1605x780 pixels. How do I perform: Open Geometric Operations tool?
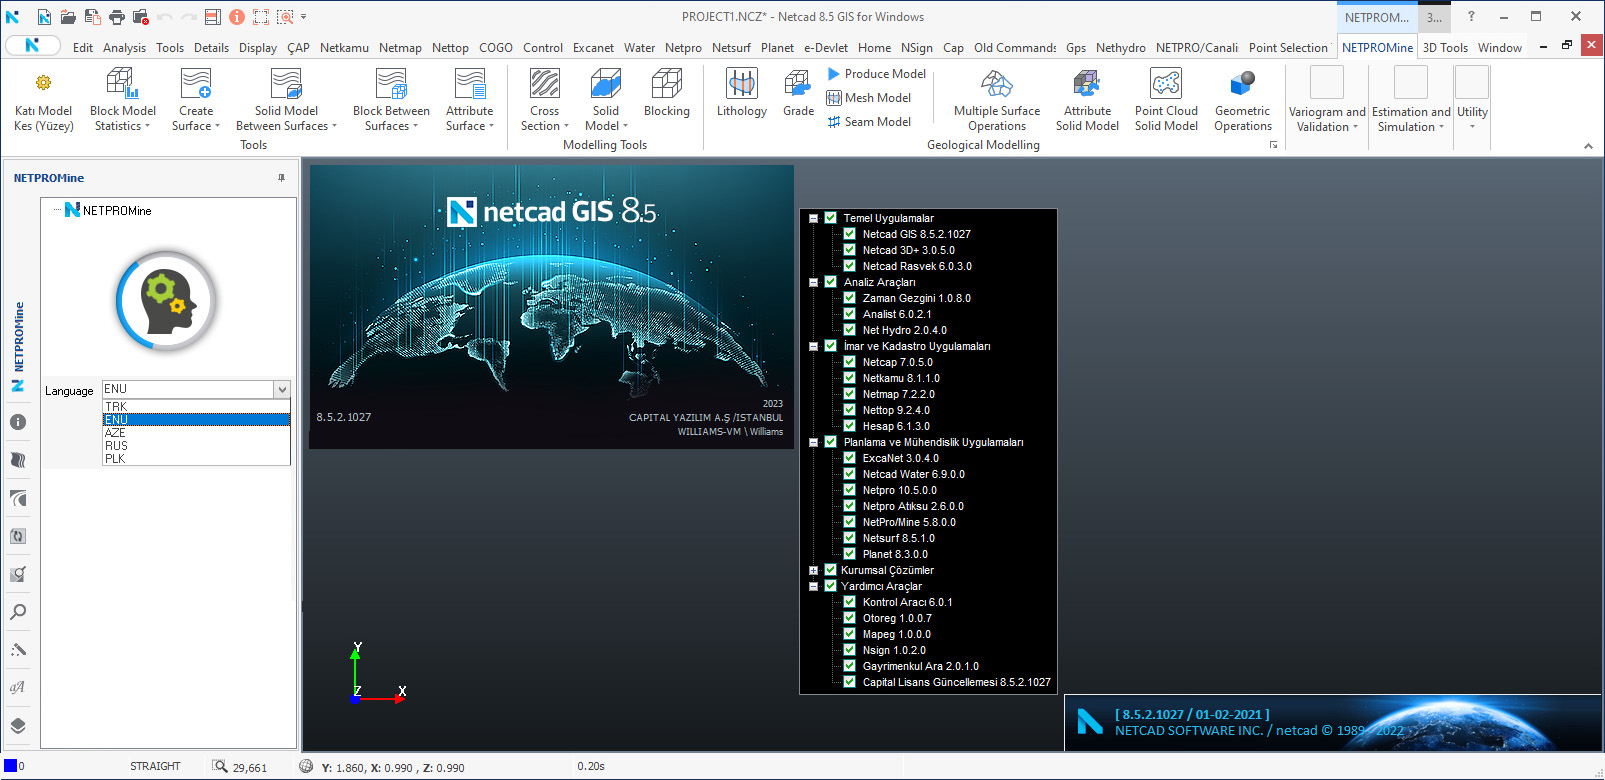[1243, 100]
